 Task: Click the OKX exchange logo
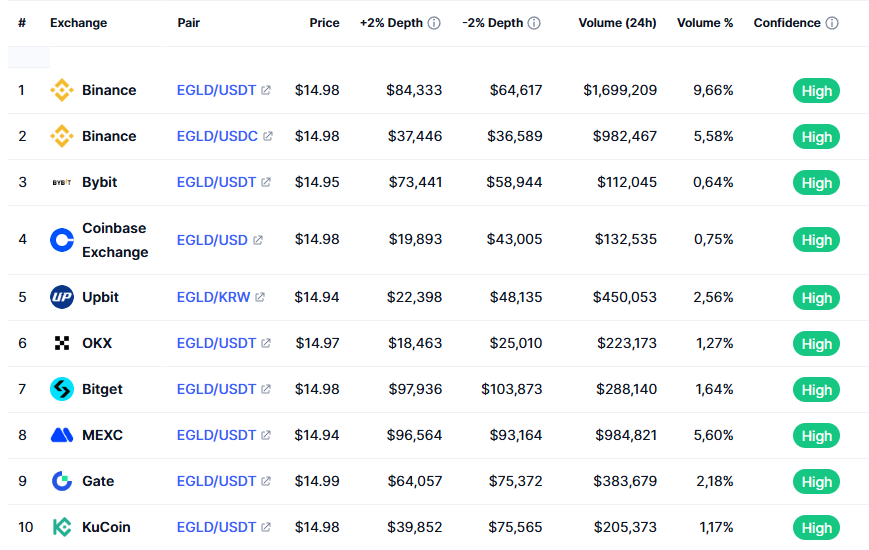click(x=62, y=343)
